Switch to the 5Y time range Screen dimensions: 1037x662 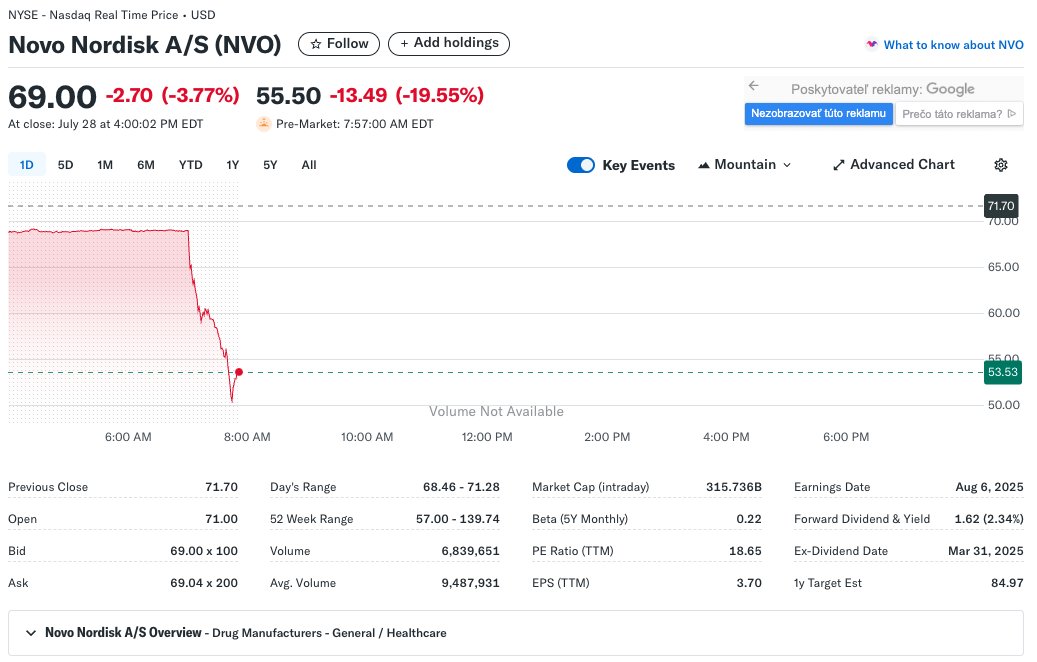[270, 165]
